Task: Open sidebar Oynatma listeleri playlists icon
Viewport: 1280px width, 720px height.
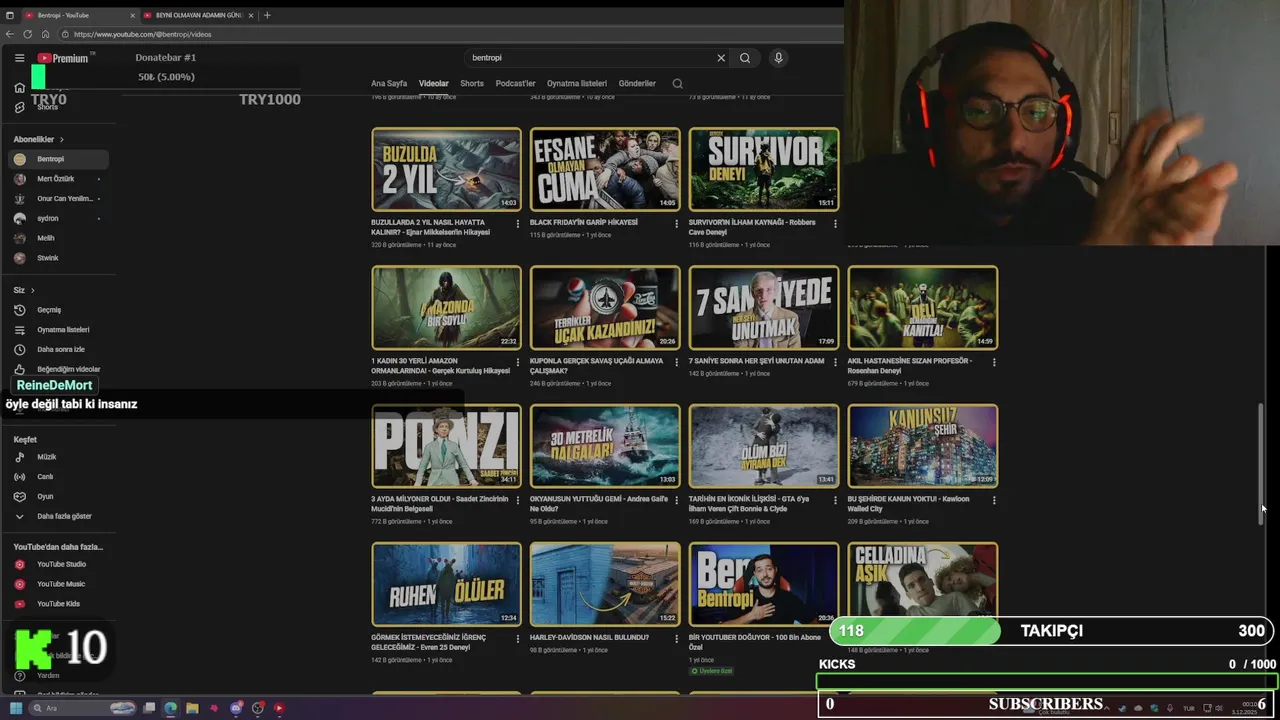Action: 19,330
